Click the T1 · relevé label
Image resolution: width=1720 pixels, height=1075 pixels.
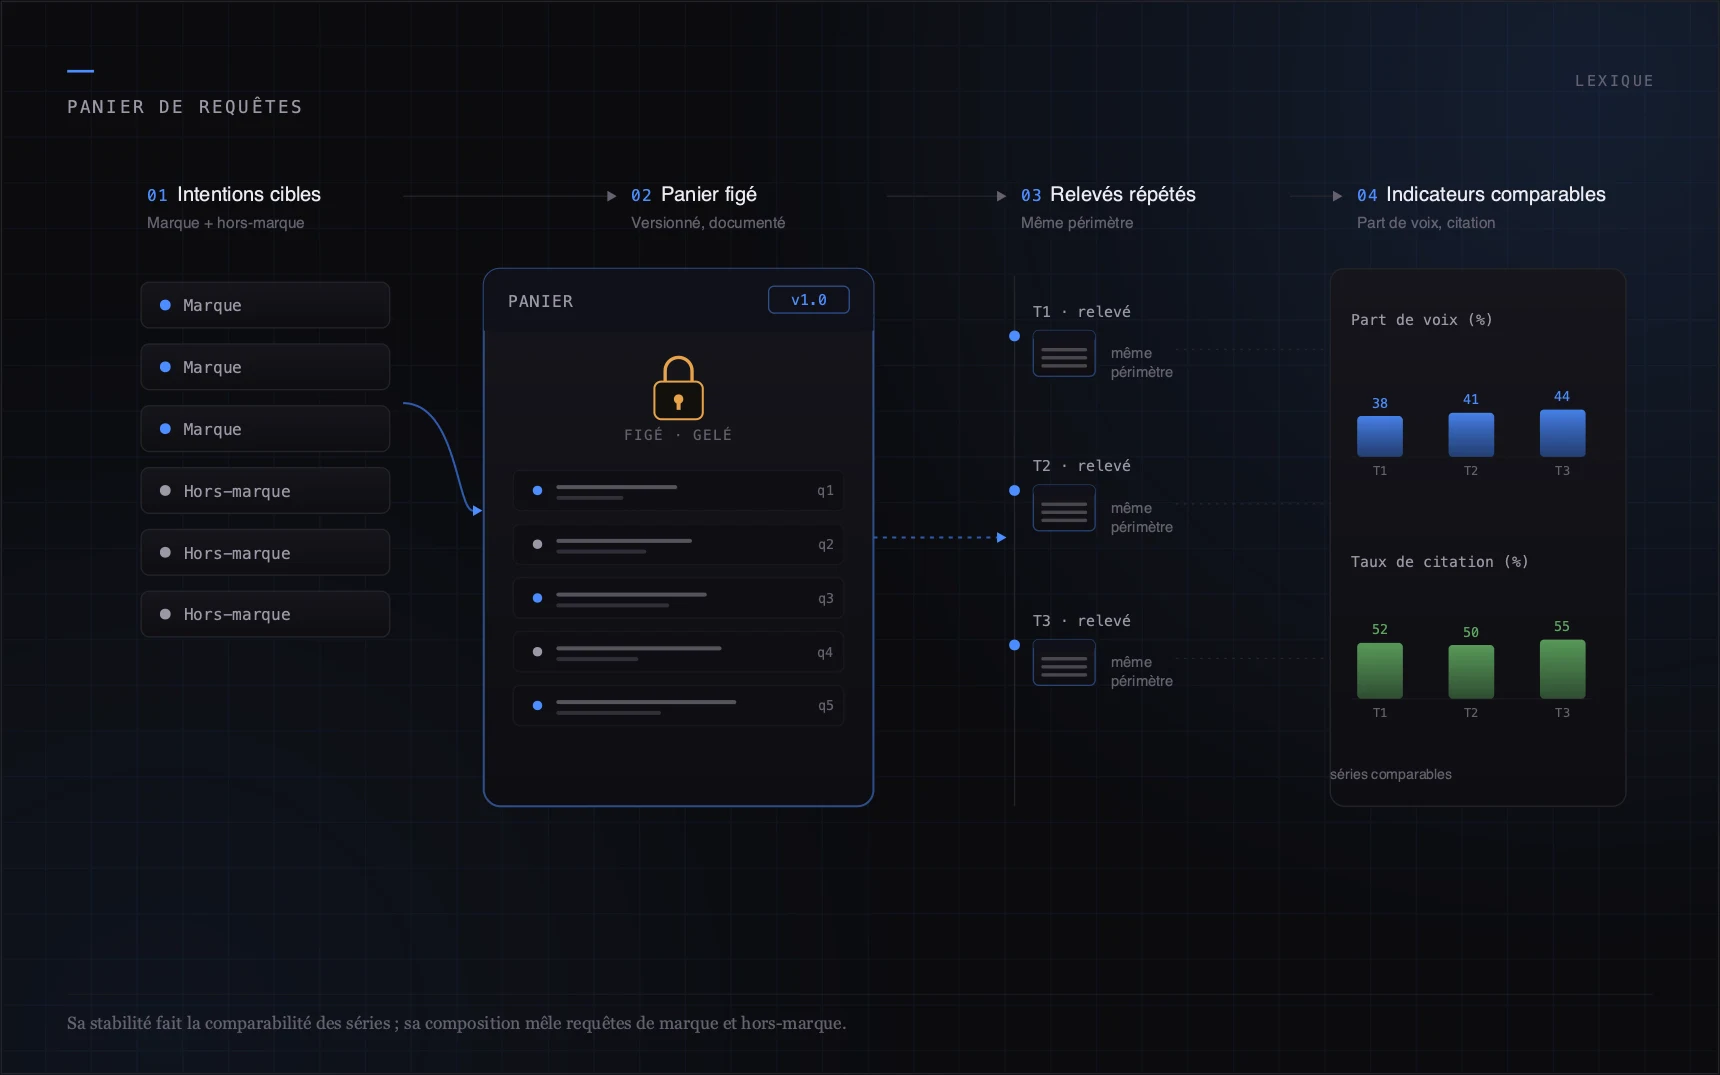coord(1082,312)
